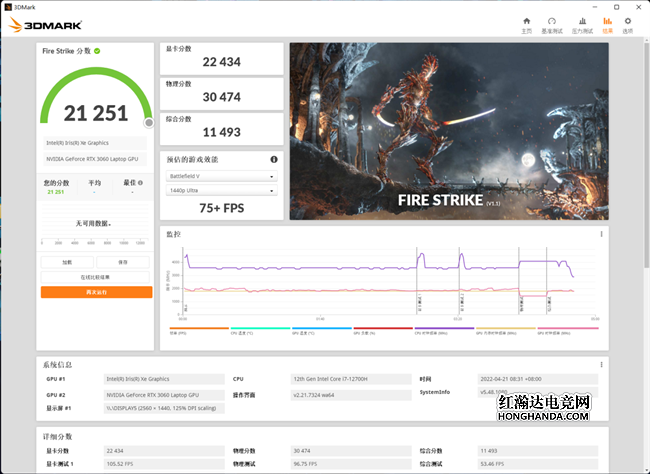Open the three-dot menu in 系统信息 panel

pyautogui.click(x=601, y=364)
